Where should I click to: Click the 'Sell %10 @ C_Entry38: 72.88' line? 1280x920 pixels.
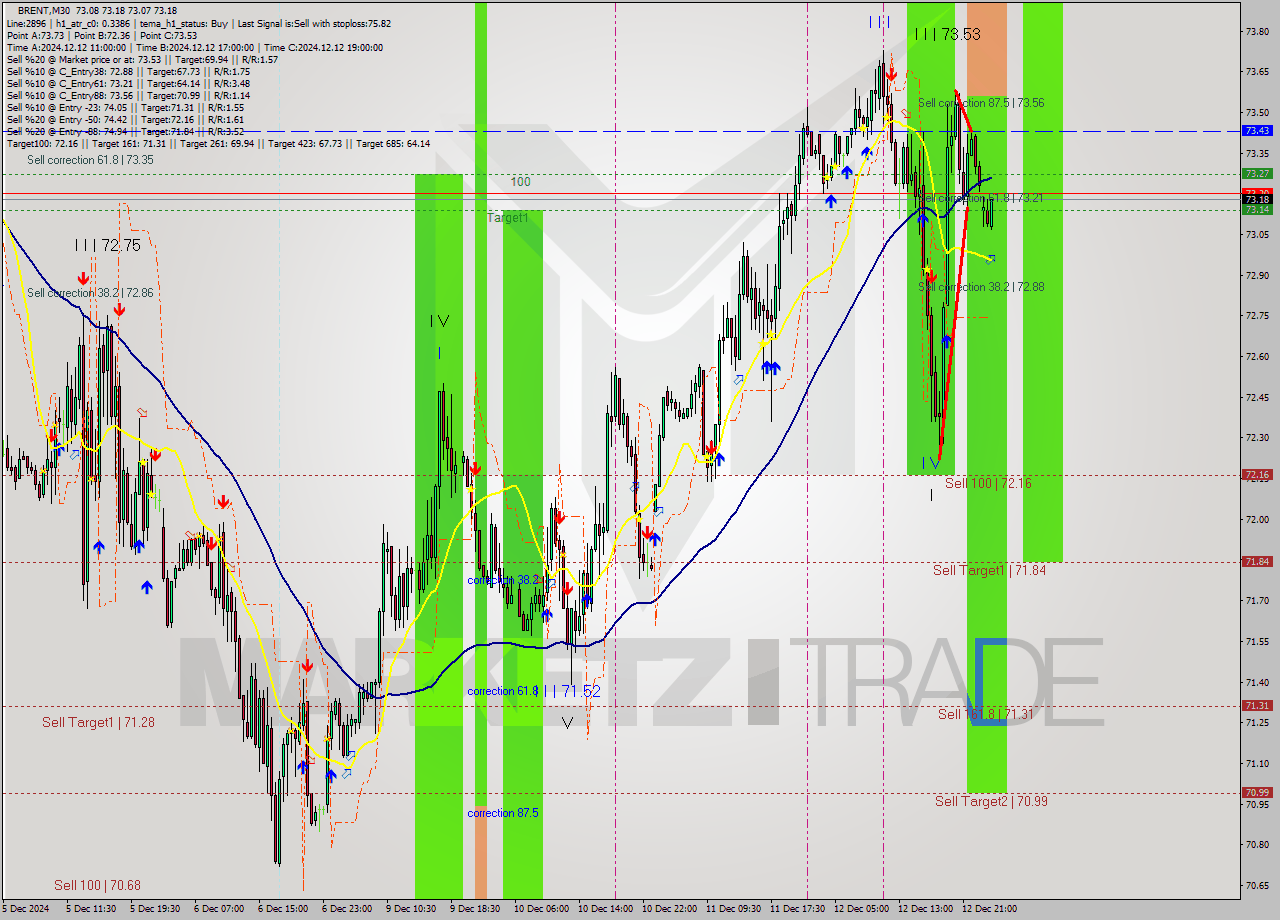coord(128,71)
